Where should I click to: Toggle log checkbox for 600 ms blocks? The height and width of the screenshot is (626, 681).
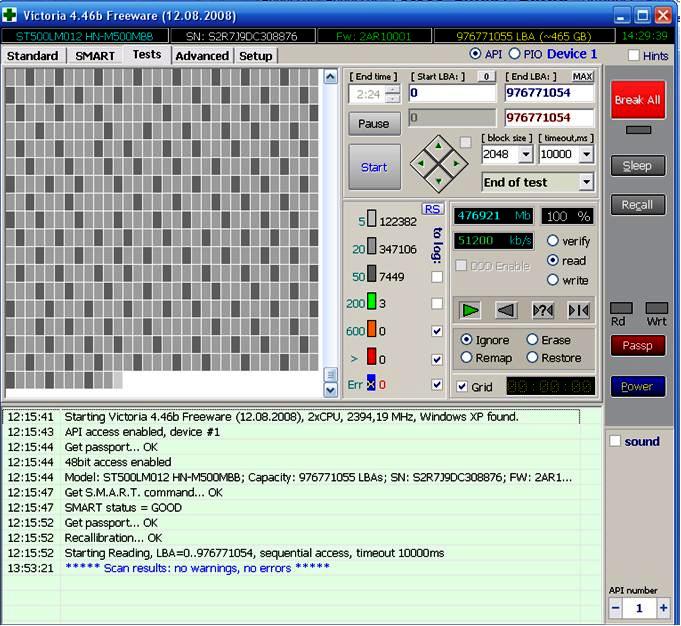coord(437,331)
